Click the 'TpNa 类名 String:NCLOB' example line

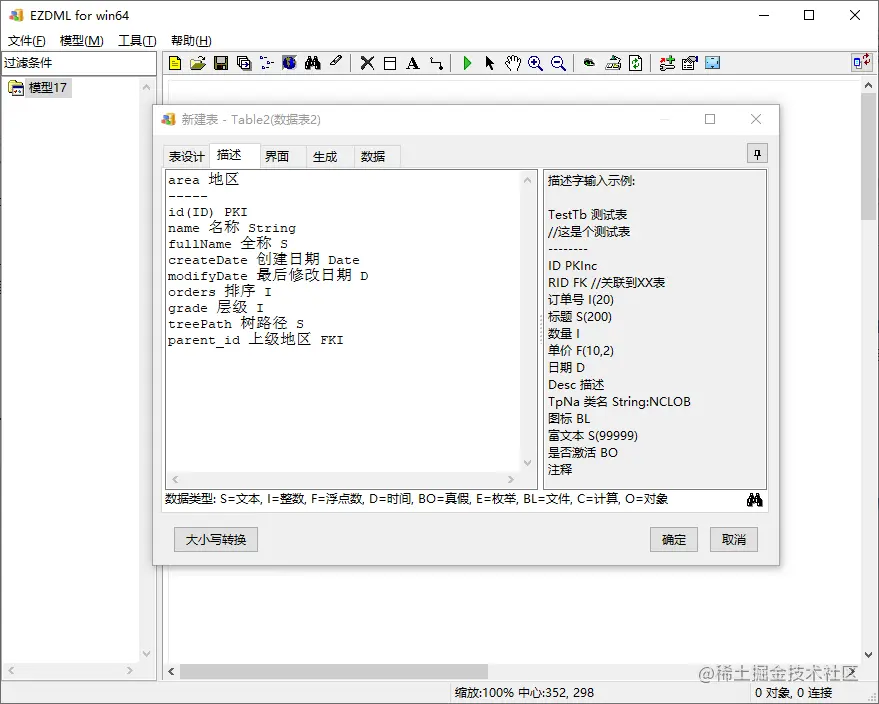coord(619,402)
